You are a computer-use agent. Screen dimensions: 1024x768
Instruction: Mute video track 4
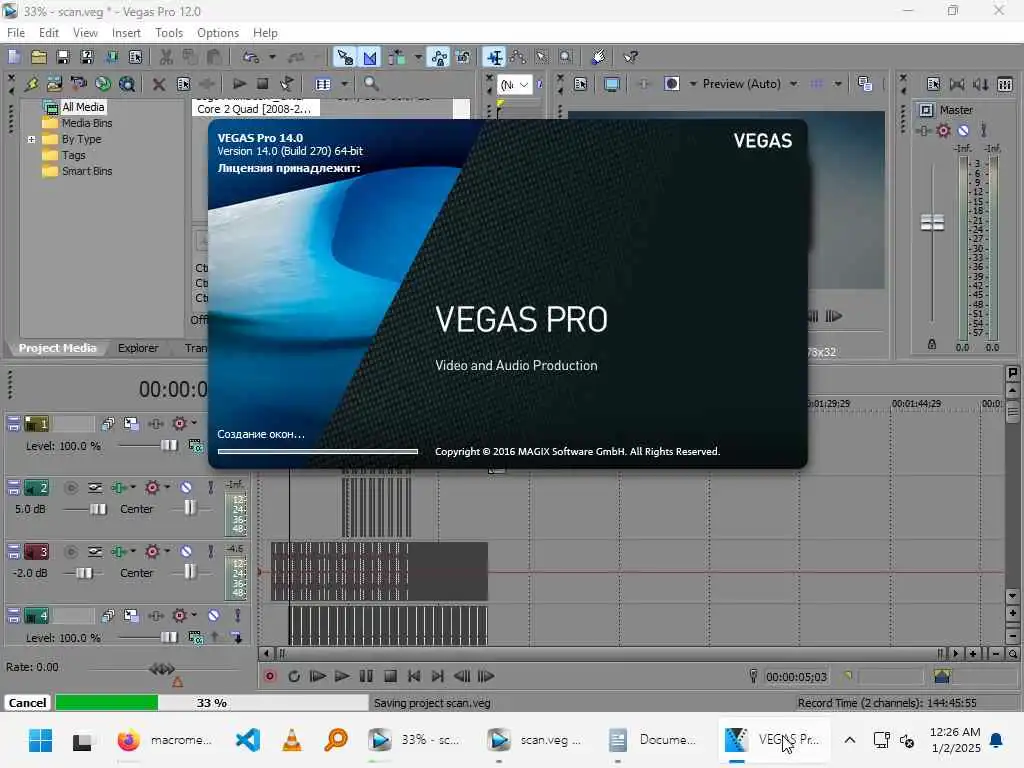pyautogui.click(x=214, y=616)
